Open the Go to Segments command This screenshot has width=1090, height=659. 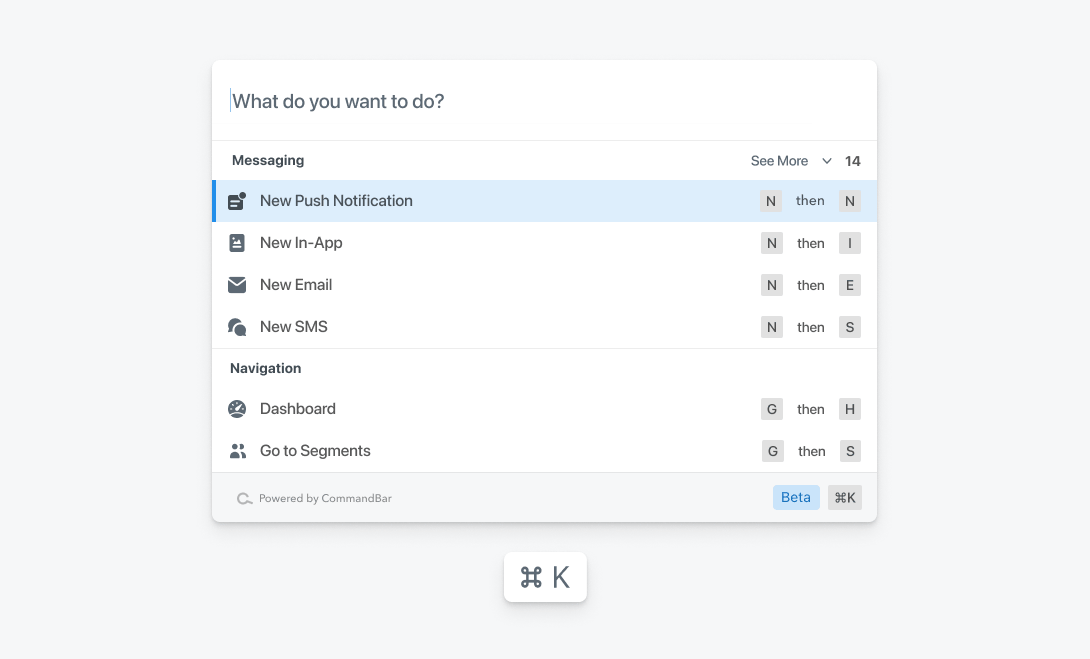(544, 451)
